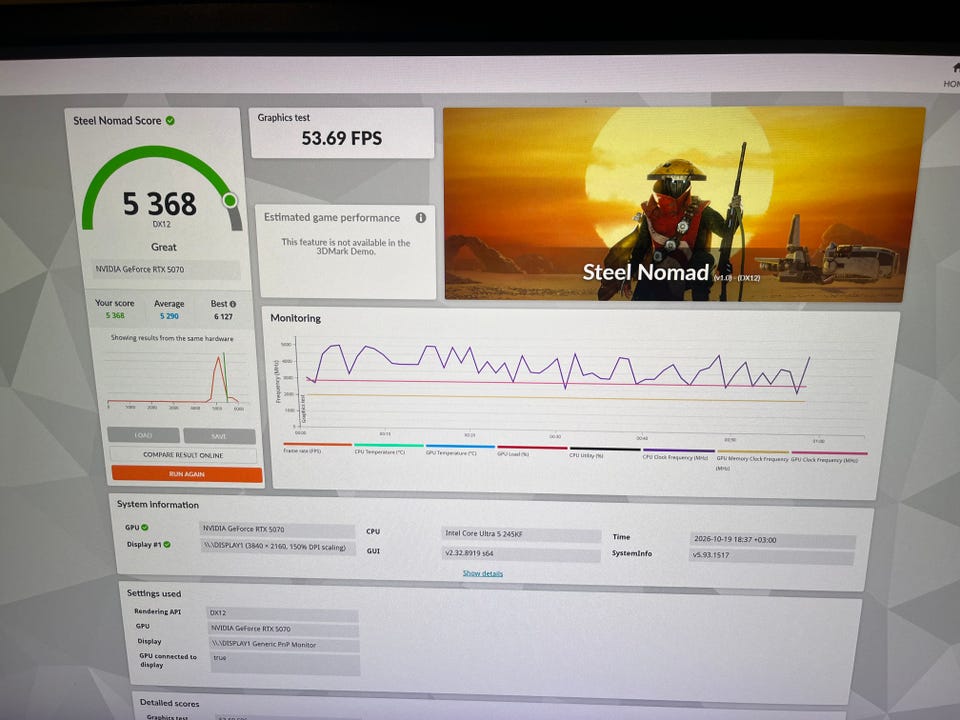This screenshot has width=960, height=720.
Task: Toggle the CPU Temperature legend series
Action: click(x=388, y=449)
